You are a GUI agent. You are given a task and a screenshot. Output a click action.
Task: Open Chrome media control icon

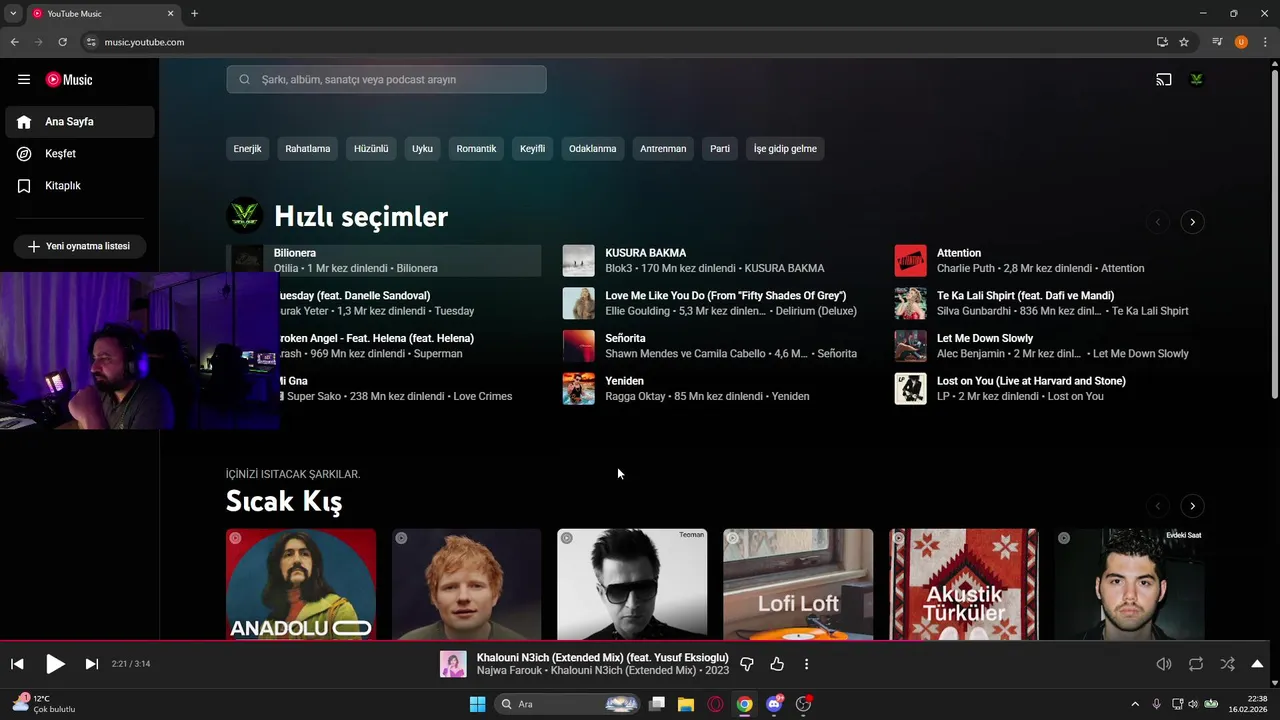click(1217, 42)
